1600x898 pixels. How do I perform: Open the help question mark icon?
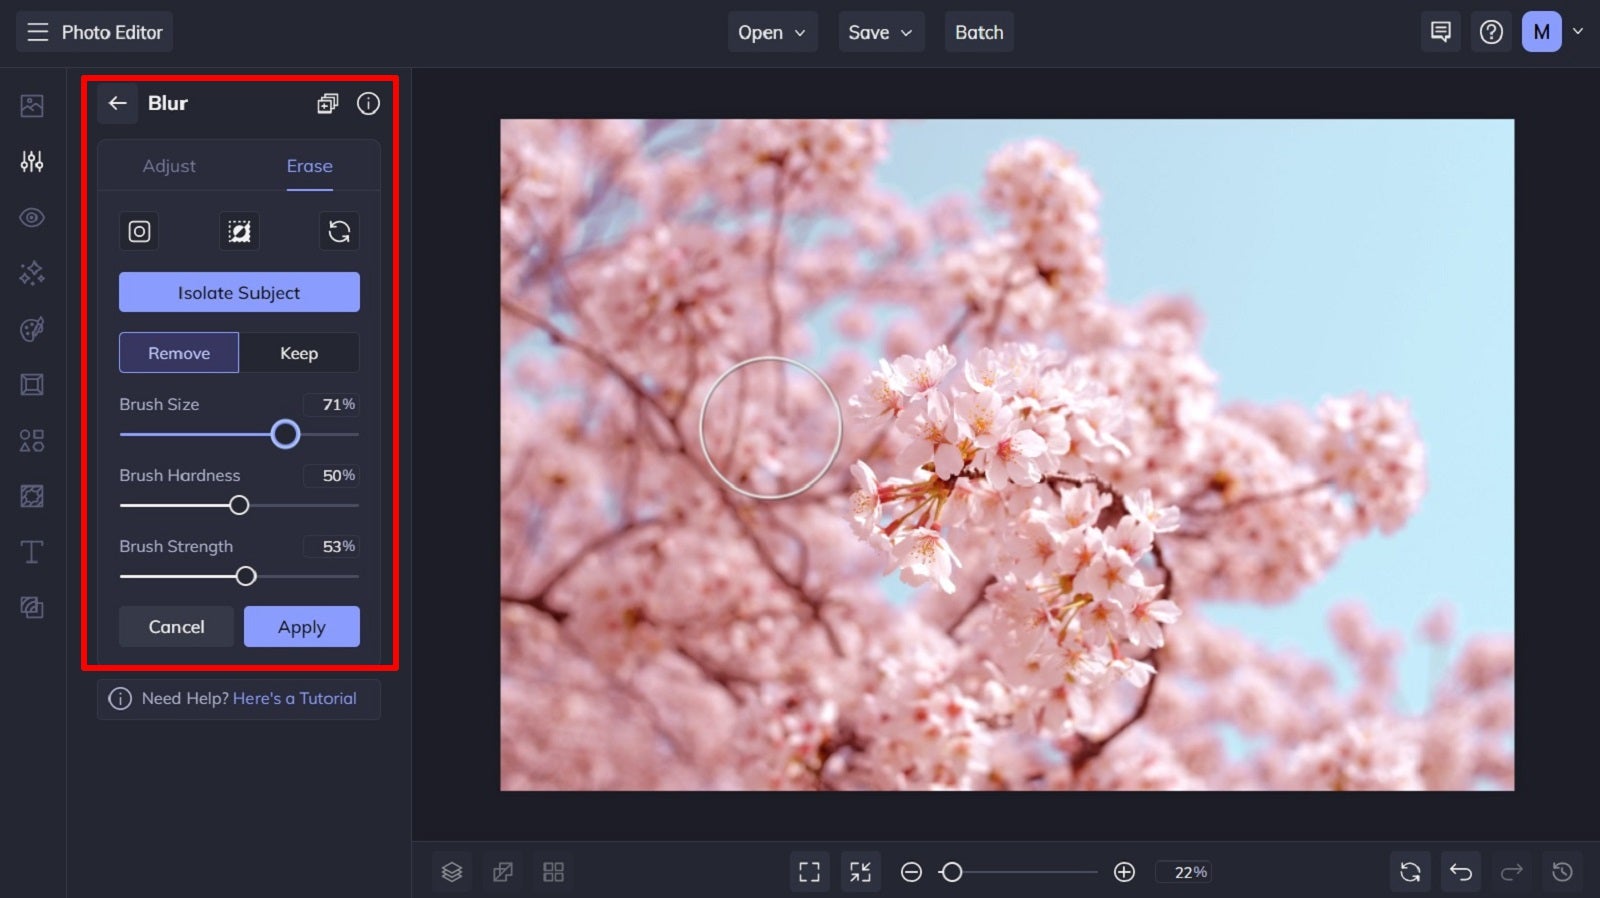point(1491,32)
